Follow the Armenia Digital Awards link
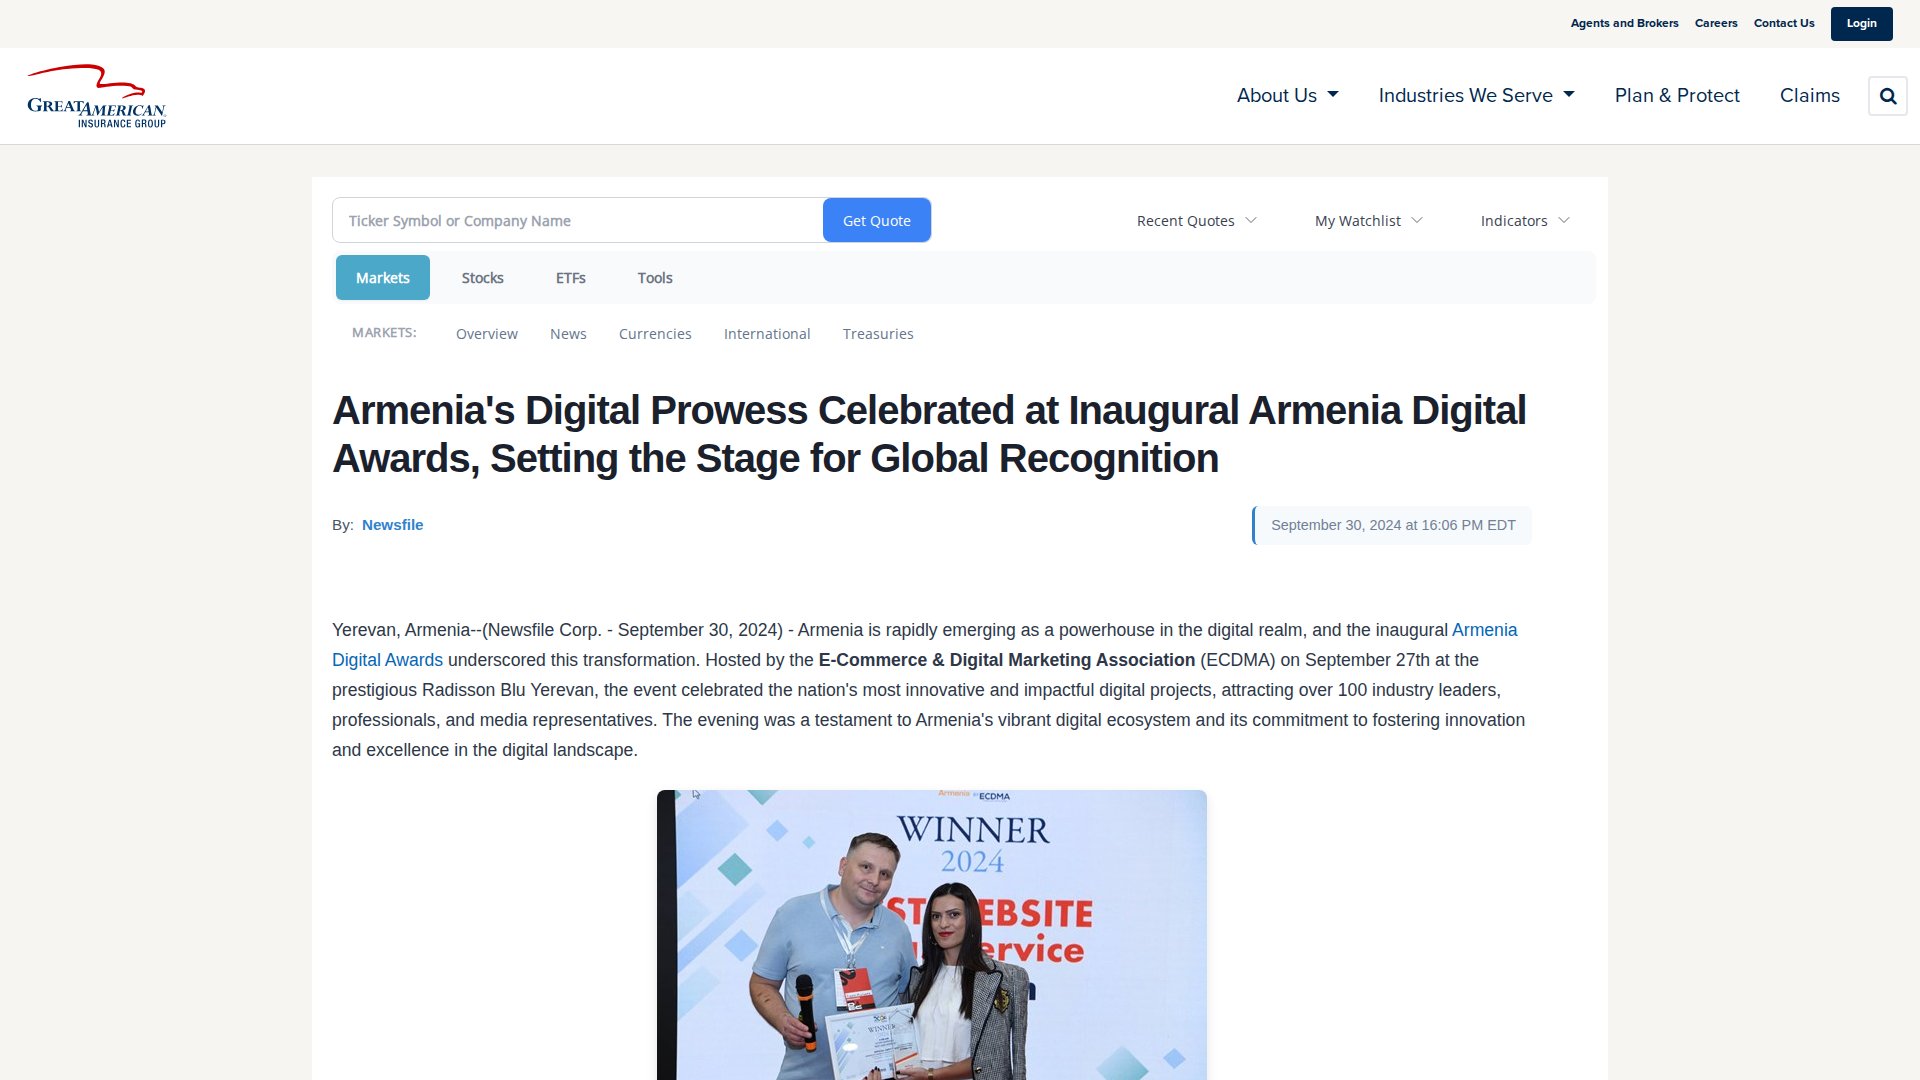Image resolution: width=1920 pixels, height=1080 pixels. pos(1484,630)
